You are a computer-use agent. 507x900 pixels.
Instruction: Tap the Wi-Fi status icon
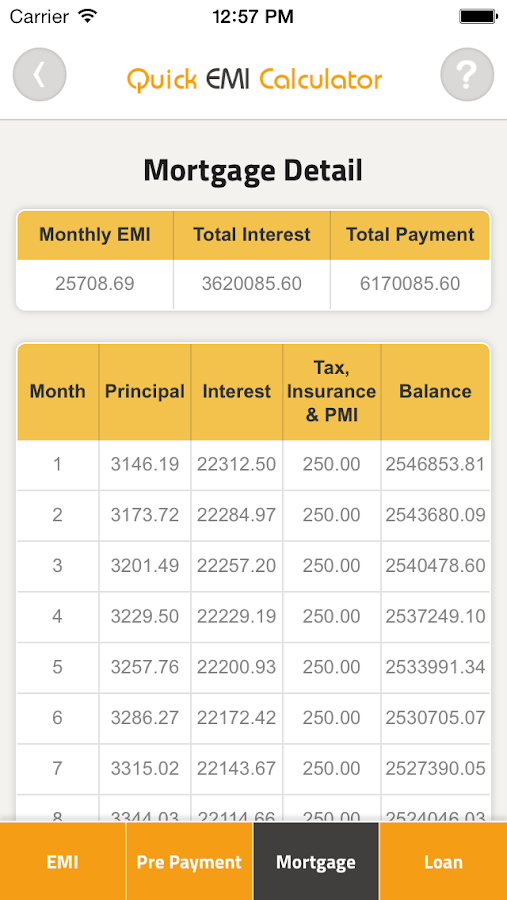pyautogui.click(x=88, y=17)
